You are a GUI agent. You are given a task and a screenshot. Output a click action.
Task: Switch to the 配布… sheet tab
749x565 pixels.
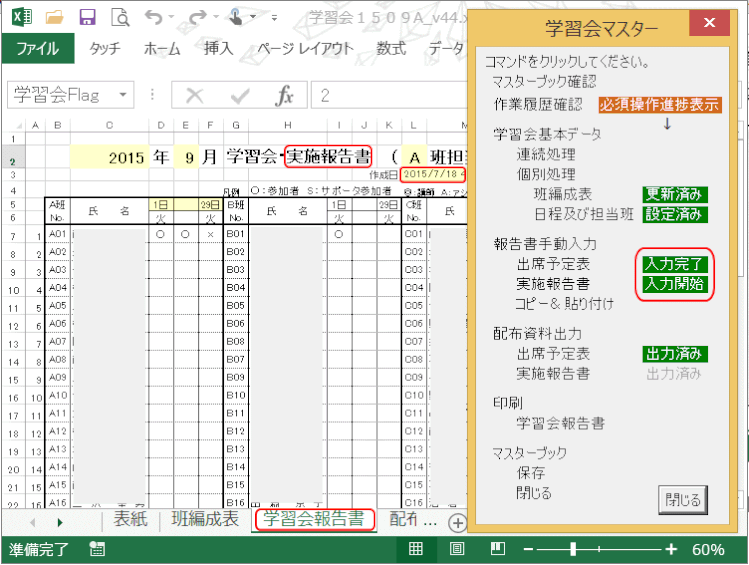click(413, 519)
